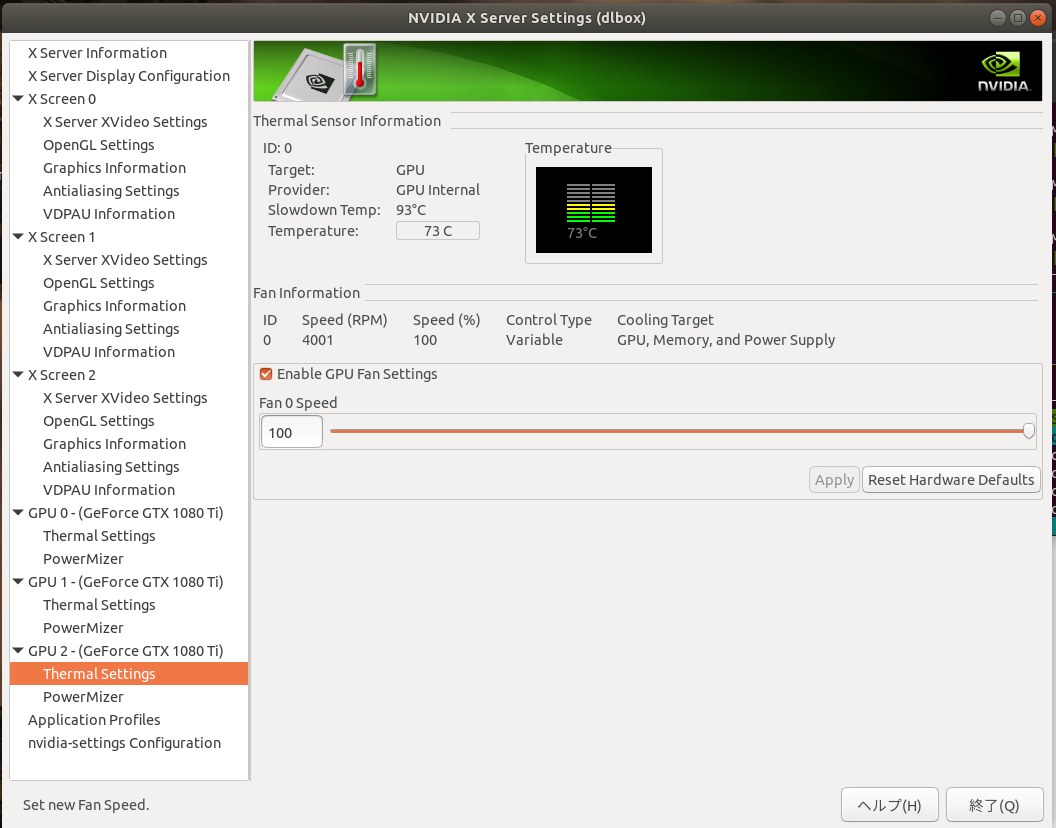Screen dimensions: 1056x828
Task: Collapse the X Screen 0 tree node
Action: (18, 98)
